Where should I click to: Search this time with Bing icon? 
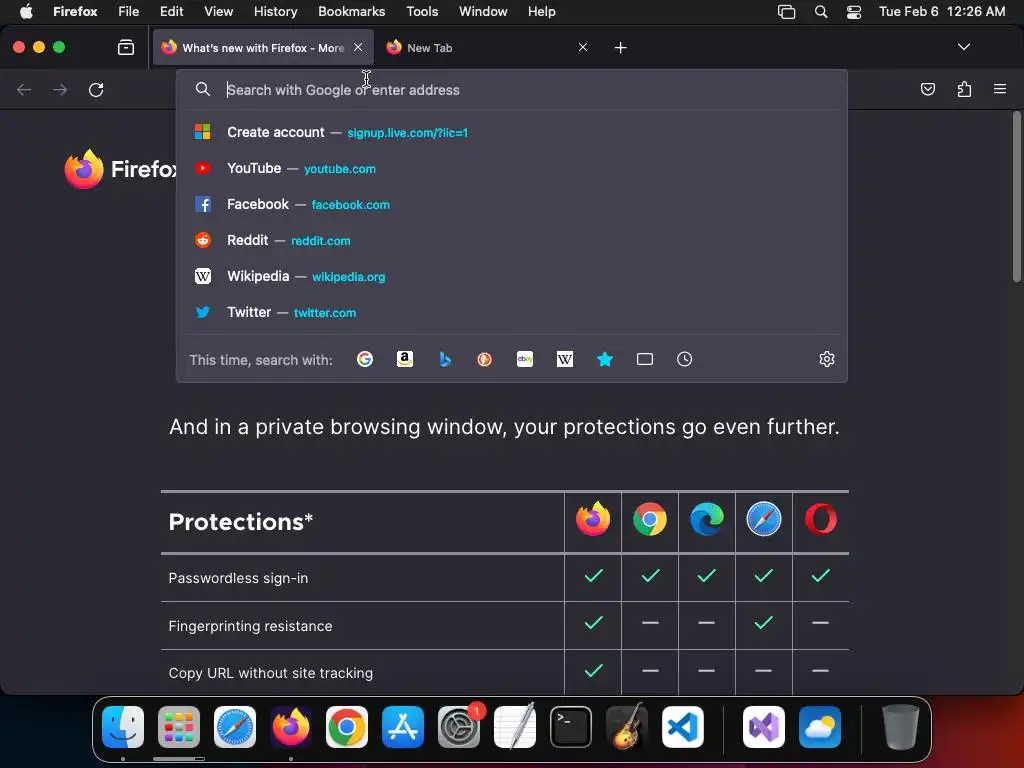445,359
